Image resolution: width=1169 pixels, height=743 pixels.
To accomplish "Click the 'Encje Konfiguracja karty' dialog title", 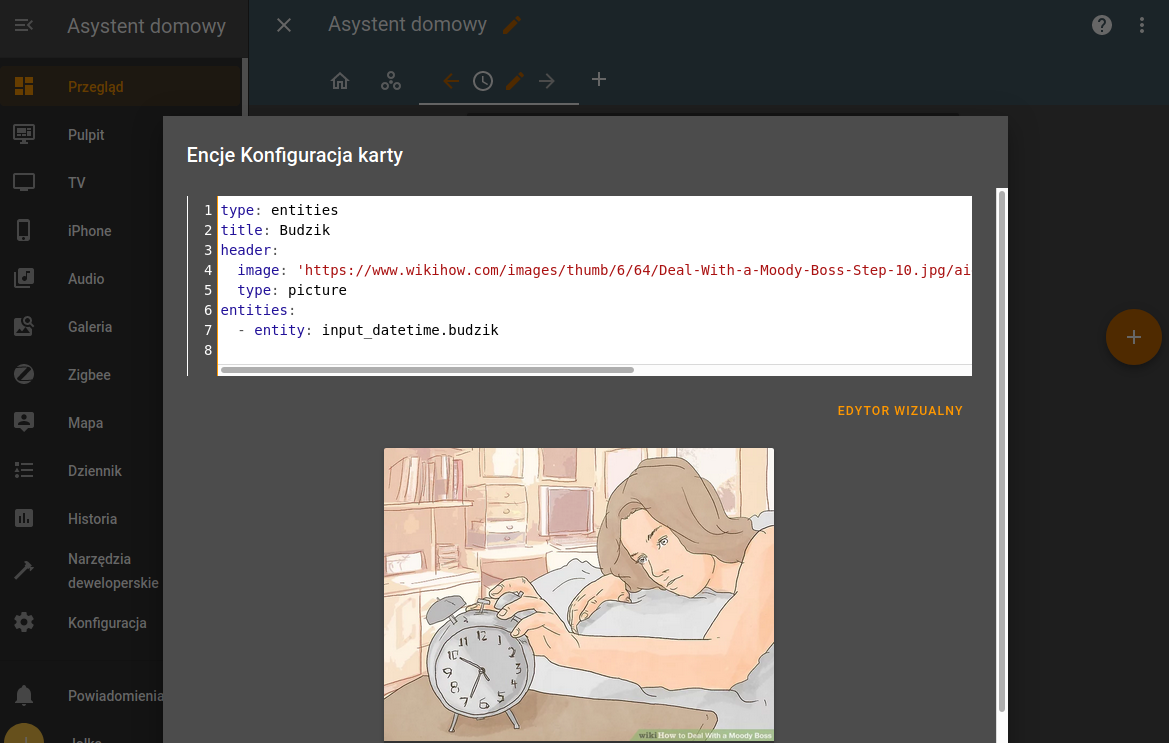I will pyautogui.click(x=294, y=155).
